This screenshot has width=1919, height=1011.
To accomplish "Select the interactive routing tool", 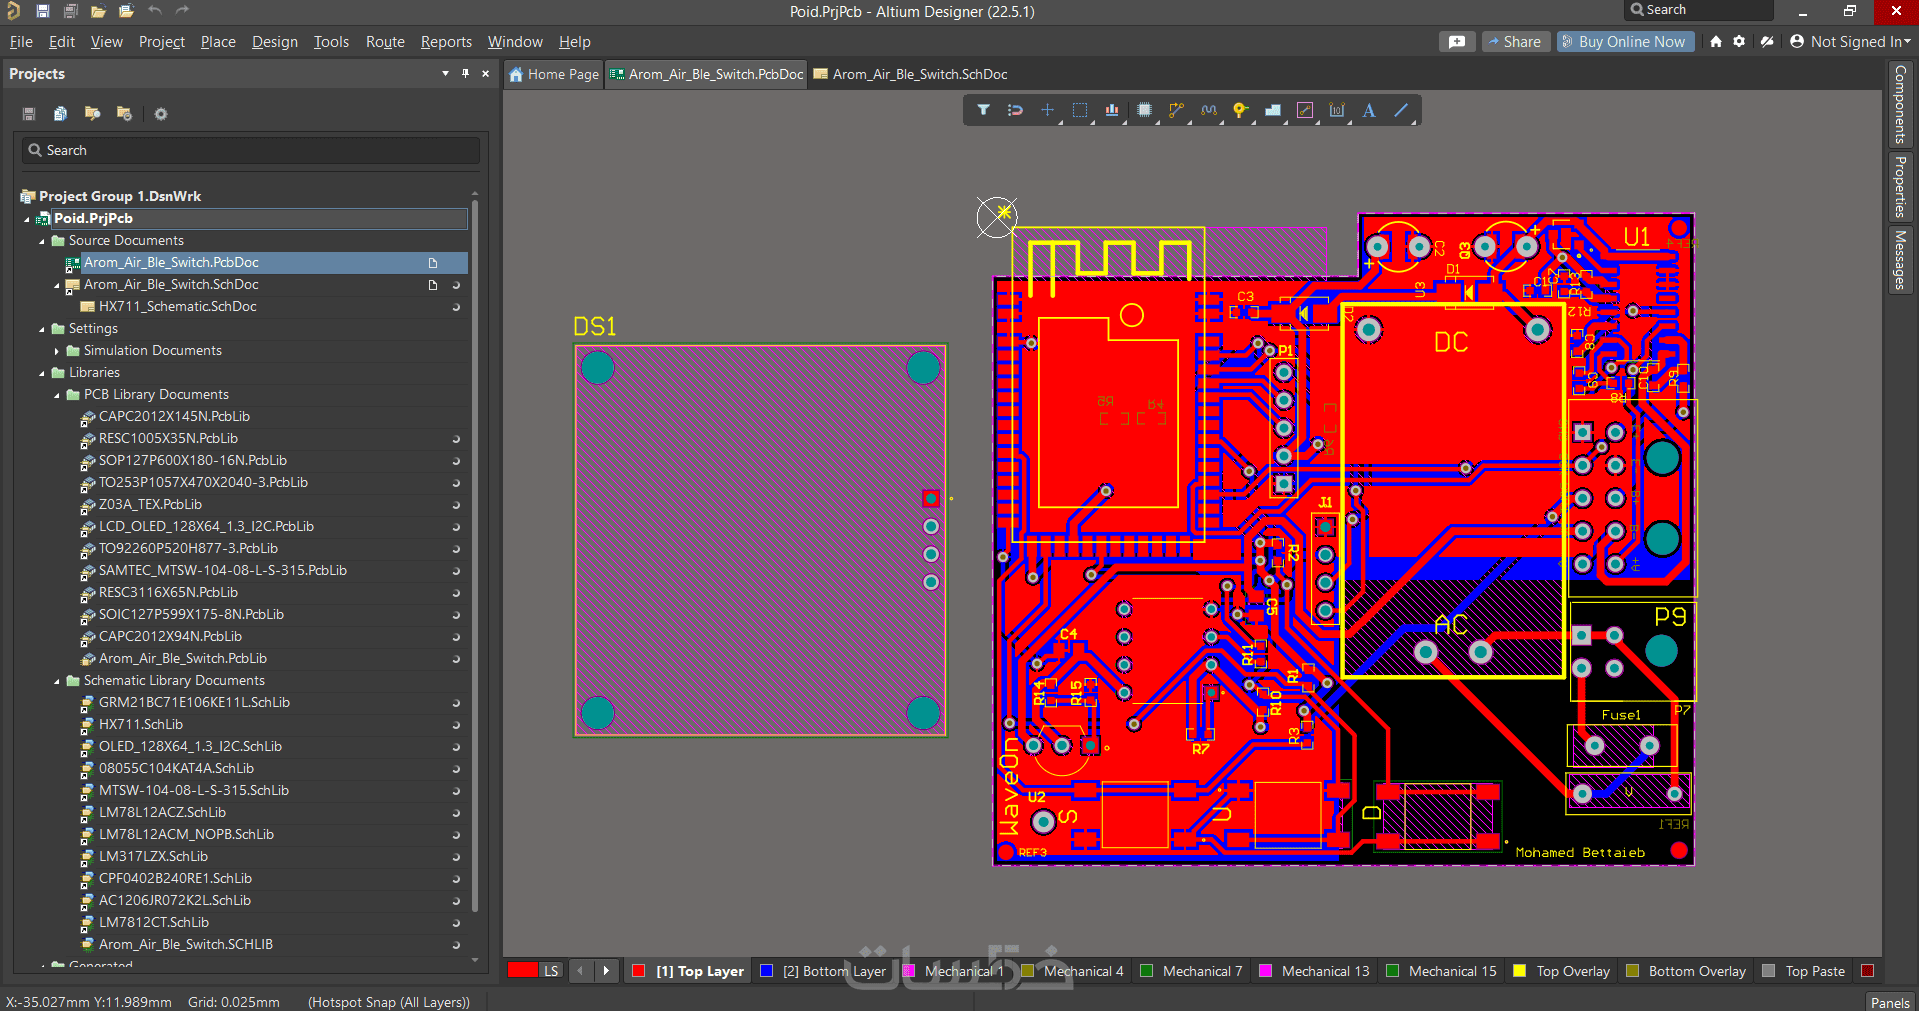I will pos(1176,110).
